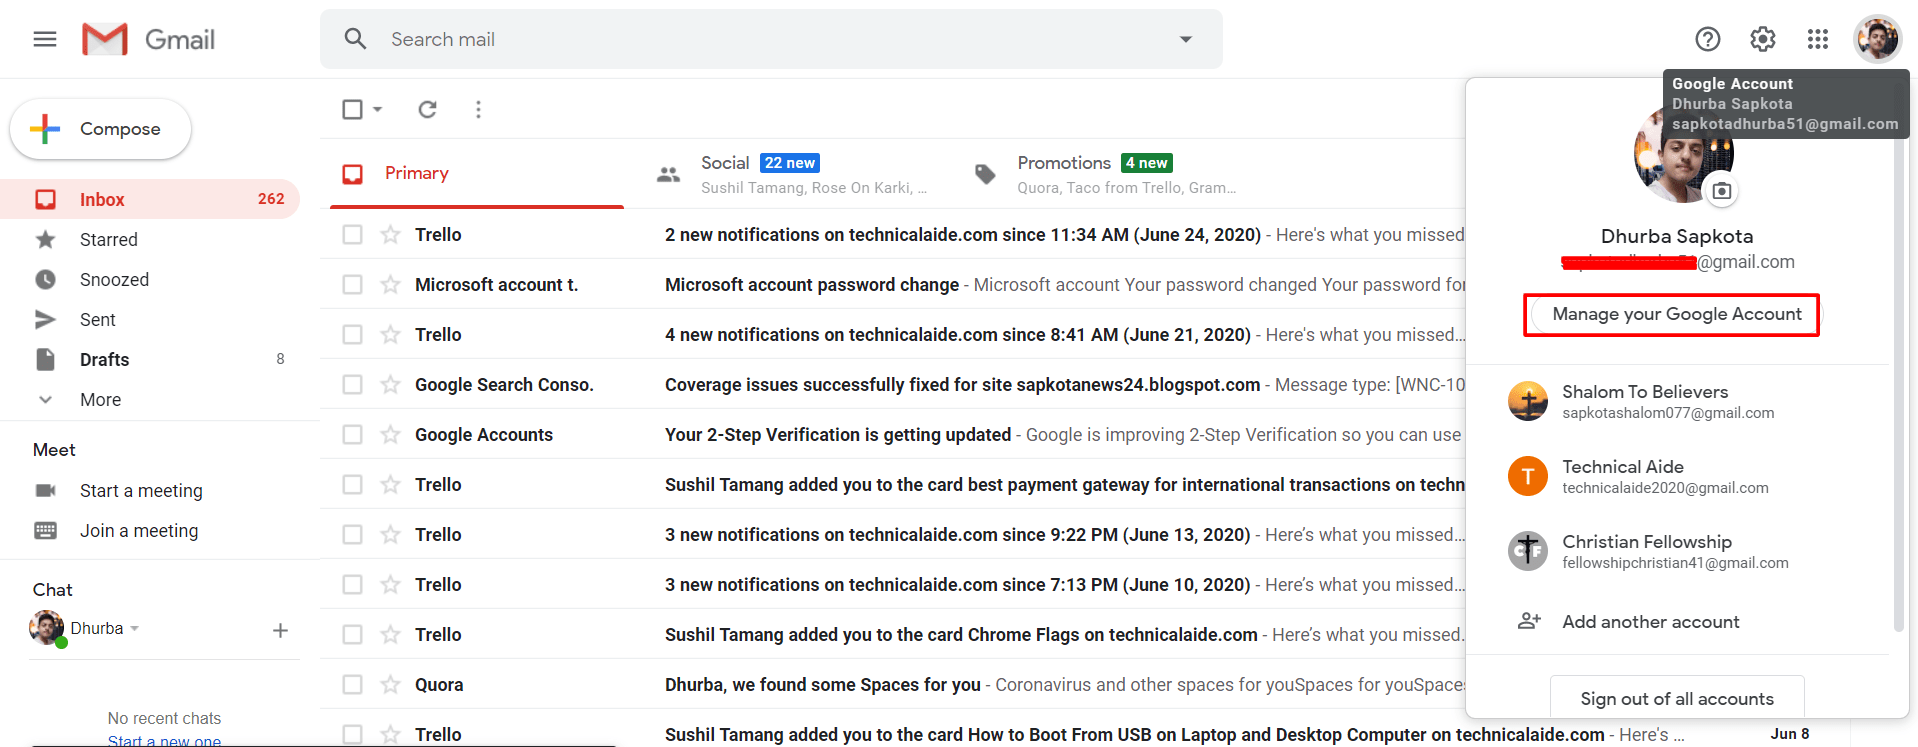Viewport: 1918px width, 747px height.
Task: Click the Snoozed clock icon
Action: (45, 280)
